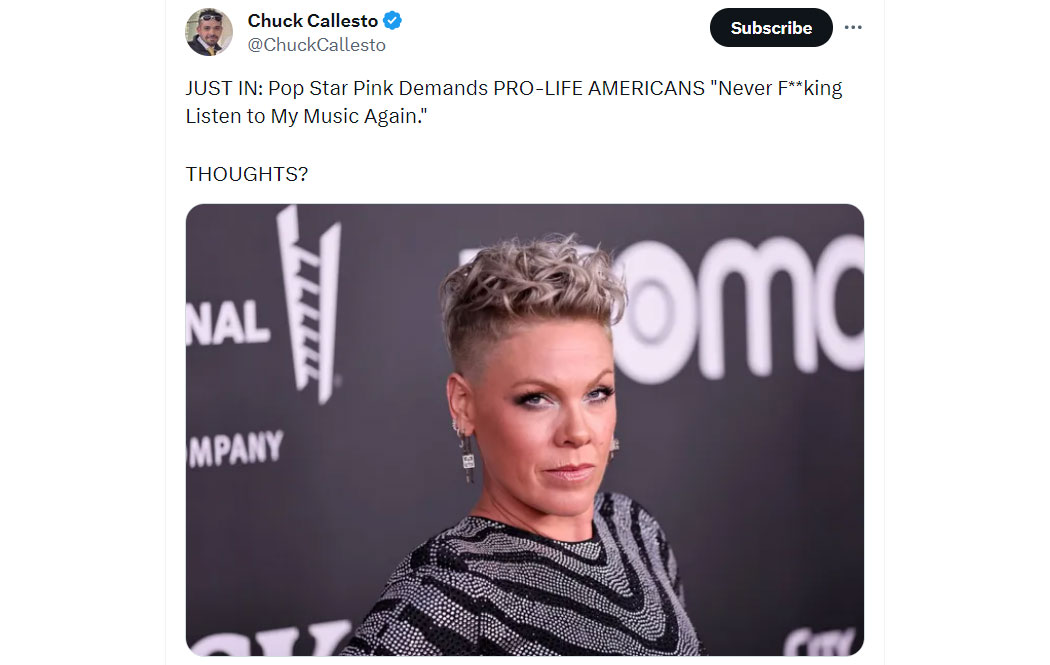Open the Chuck Callesto display name link
The height and width of the screenshot is (665, 1050).
click(x=313, y=21)
